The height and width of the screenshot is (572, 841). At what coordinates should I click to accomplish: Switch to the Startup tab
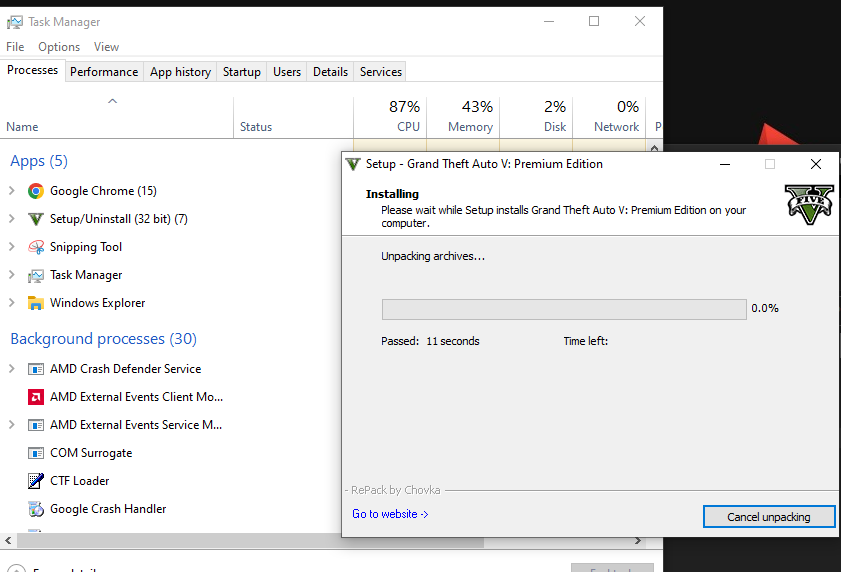[242, 72]
